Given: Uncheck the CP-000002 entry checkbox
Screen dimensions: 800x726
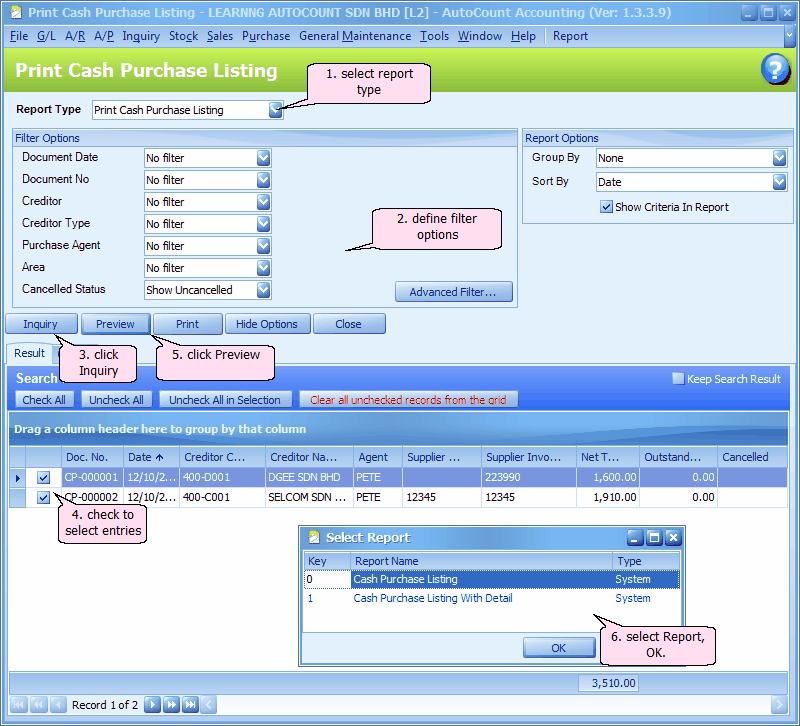Looking at the screenshot, I should (x=44, y=498).
